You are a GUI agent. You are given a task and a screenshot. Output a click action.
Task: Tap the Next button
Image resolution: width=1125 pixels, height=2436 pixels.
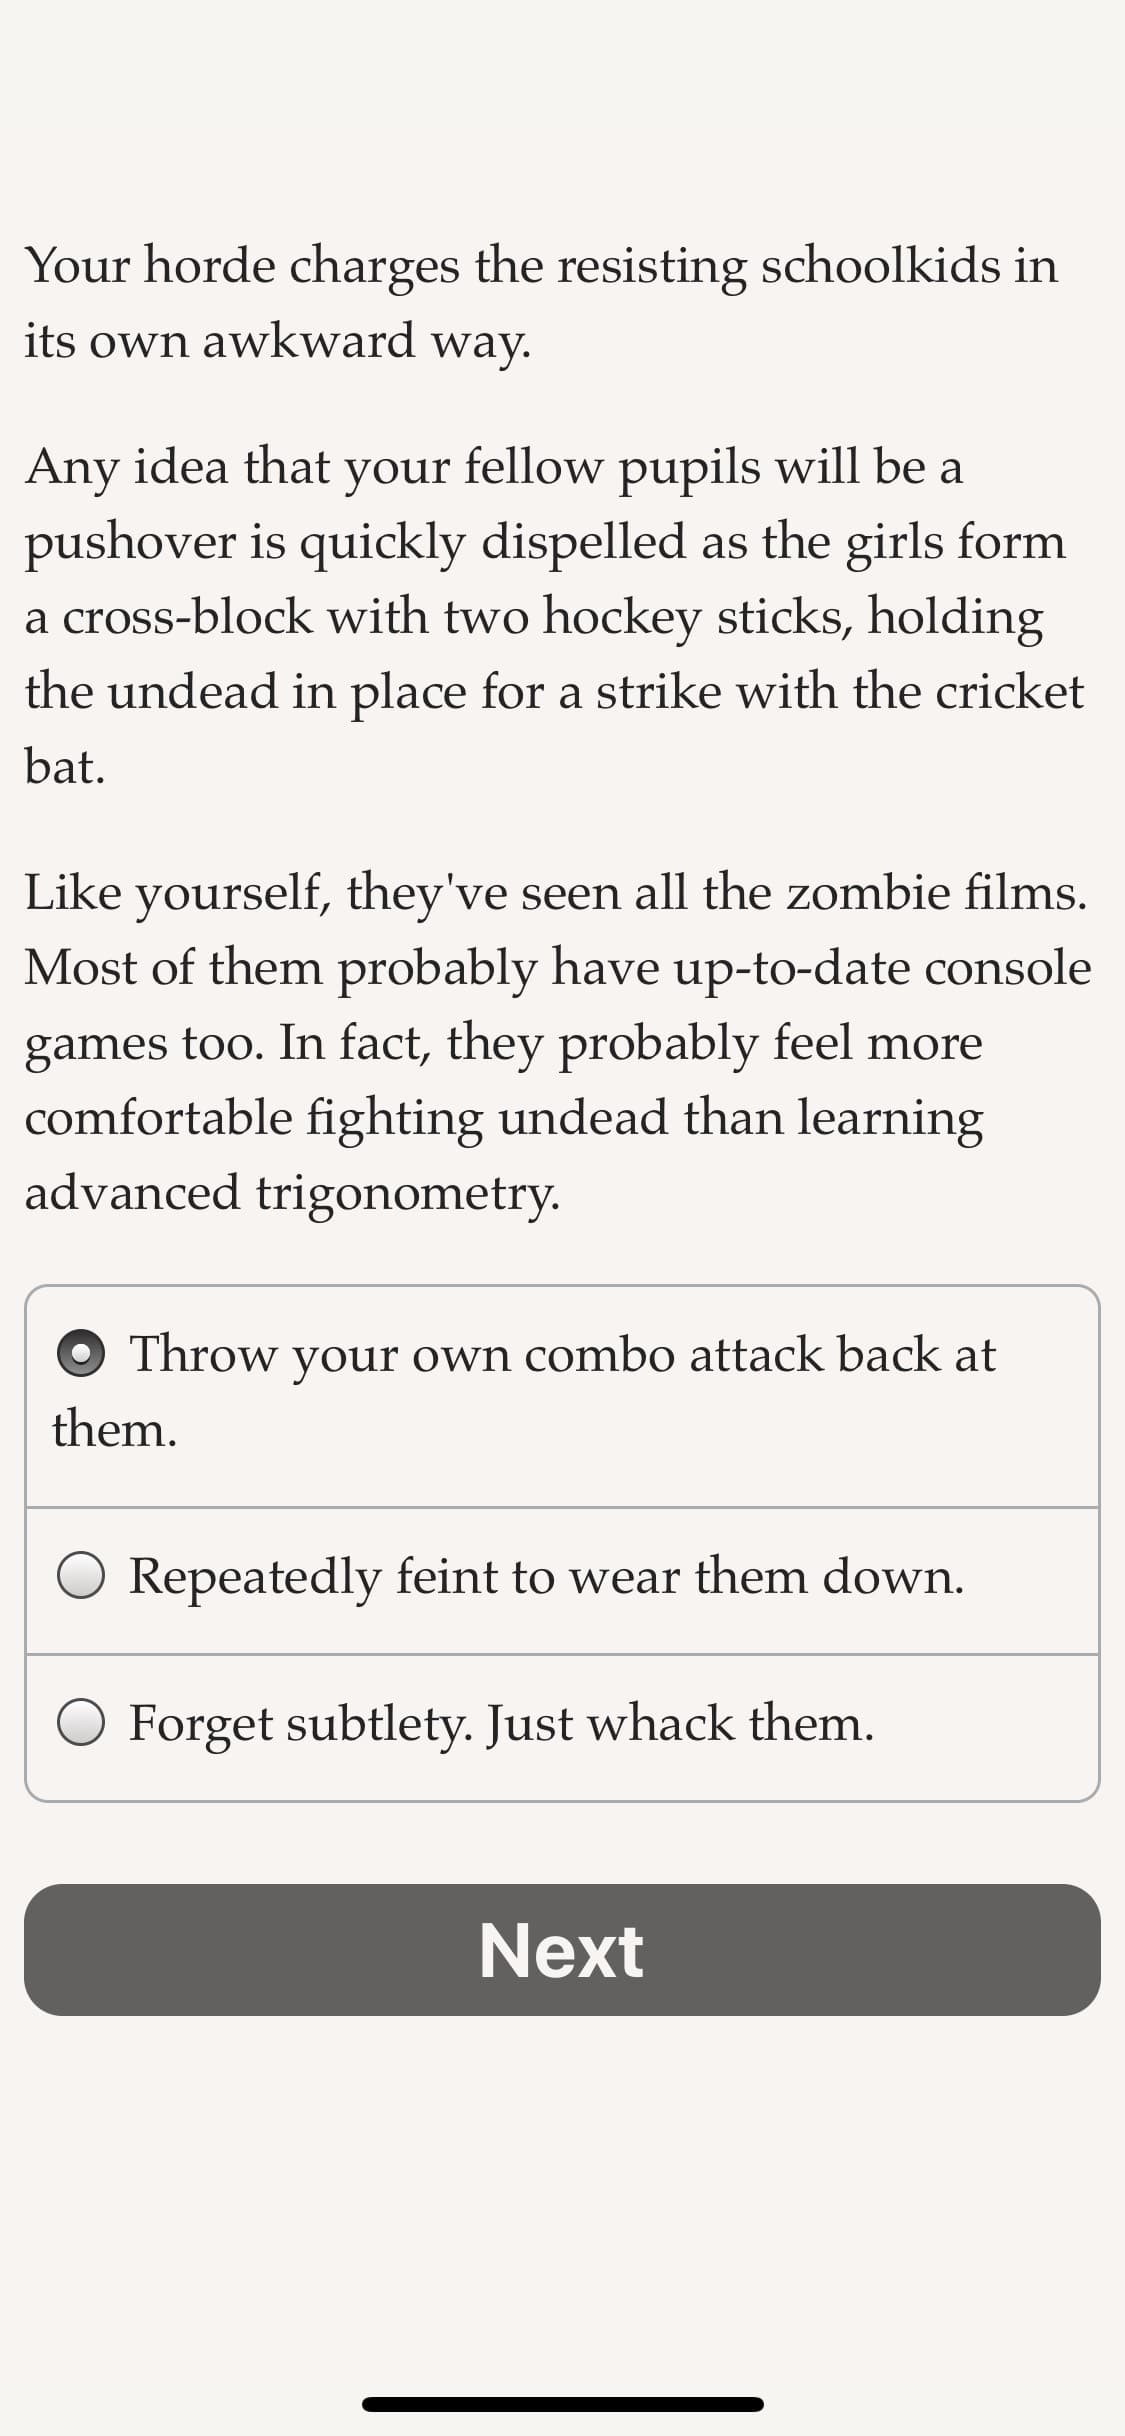562,1950
